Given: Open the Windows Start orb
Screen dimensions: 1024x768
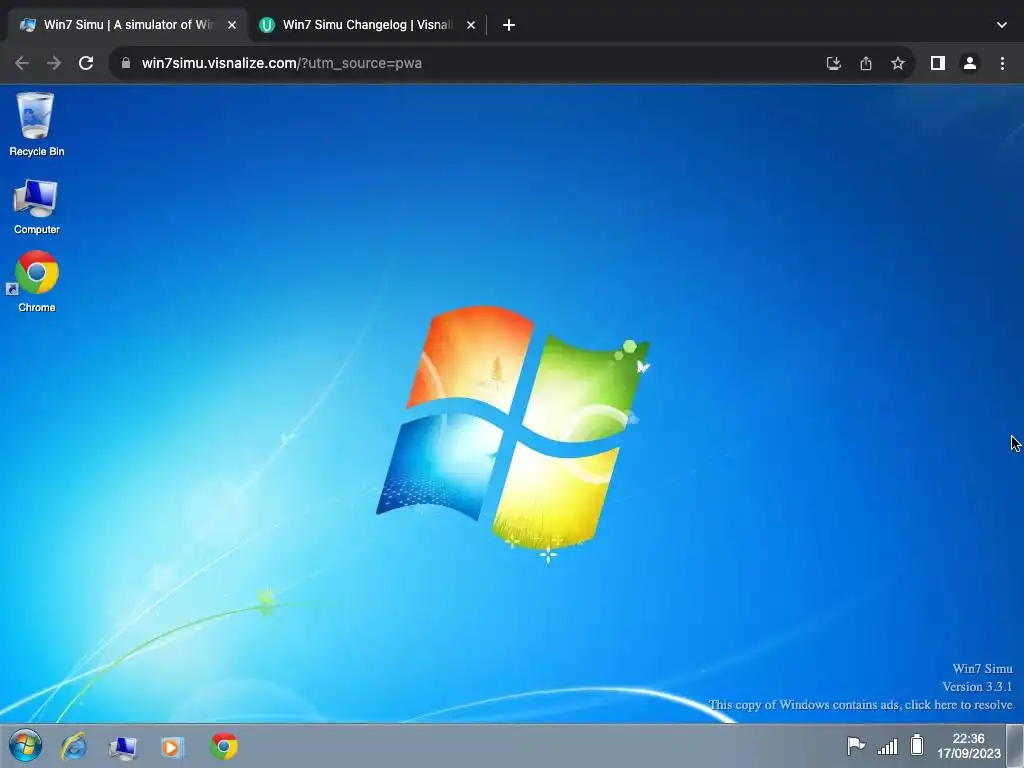Looking at the screenshot, I should (25, 746).
